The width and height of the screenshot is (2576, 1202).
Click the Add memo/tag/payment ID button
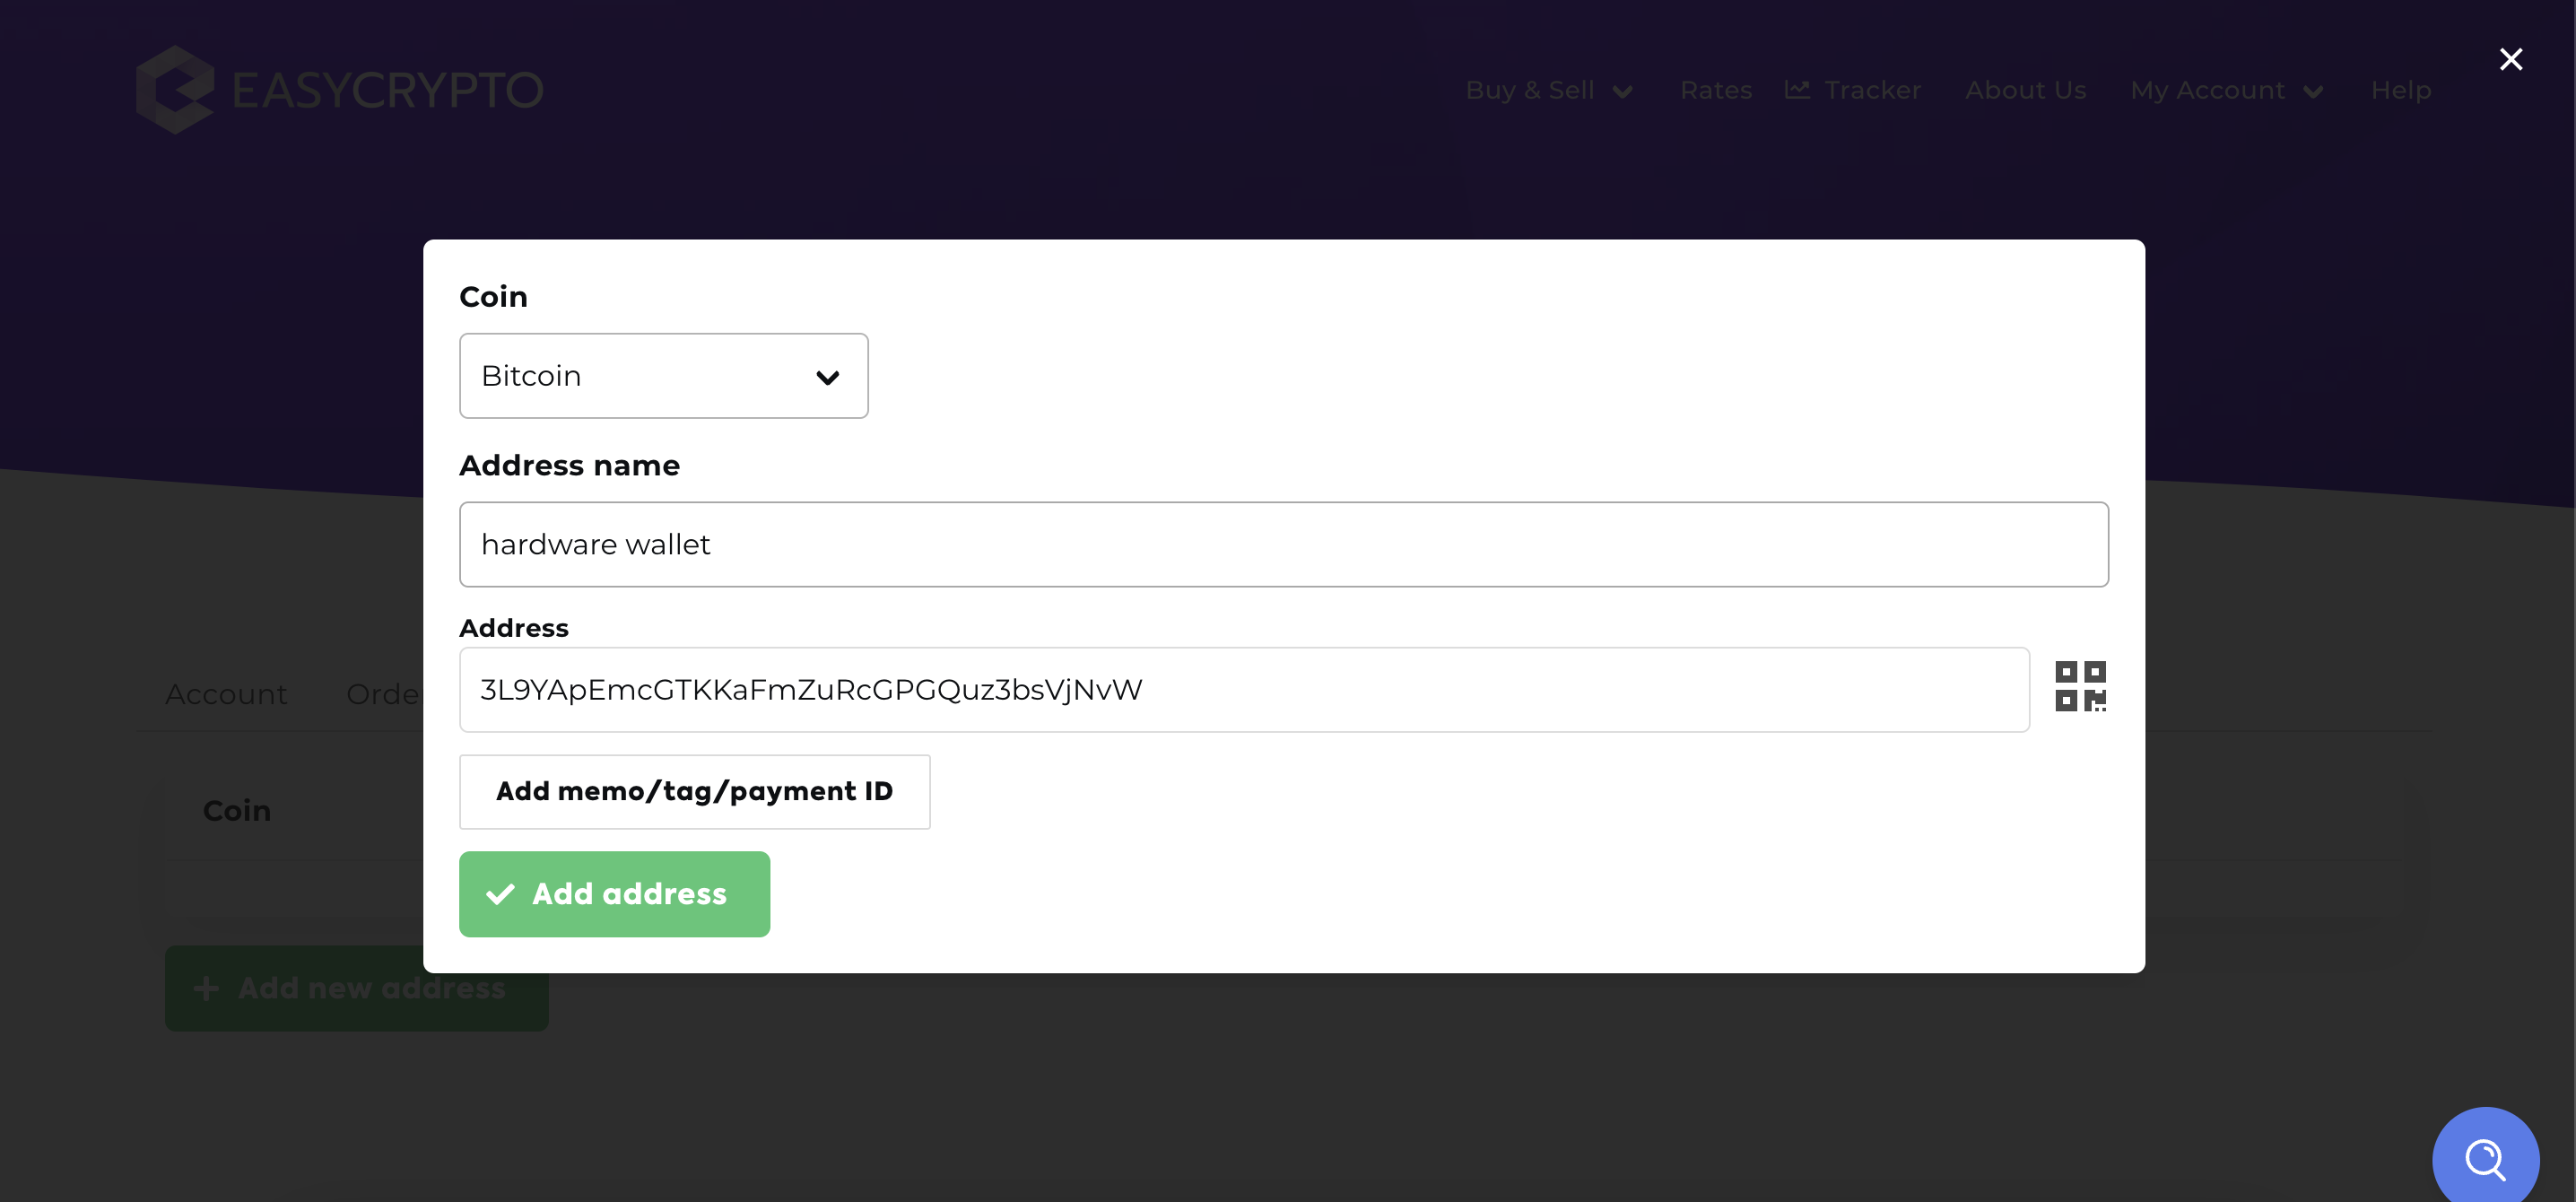(694, 791)
